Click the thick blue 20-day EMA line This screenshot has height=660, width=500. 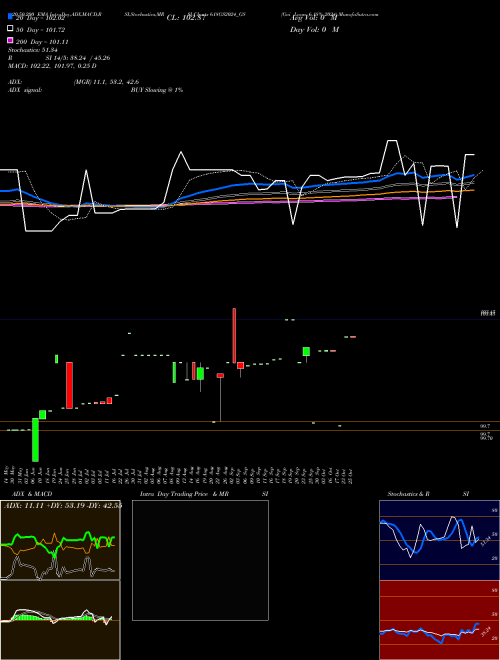coord(236,185)
